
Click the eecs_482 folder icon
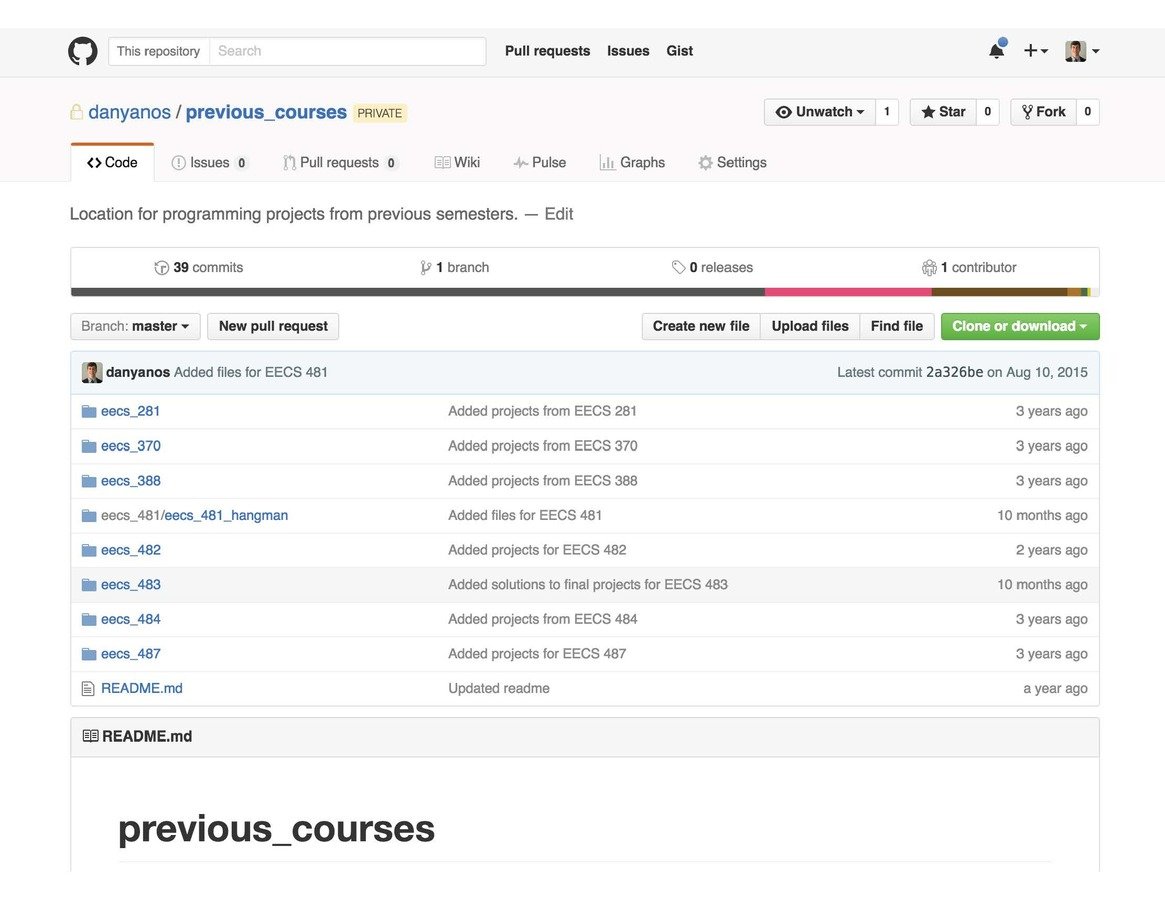89,550
